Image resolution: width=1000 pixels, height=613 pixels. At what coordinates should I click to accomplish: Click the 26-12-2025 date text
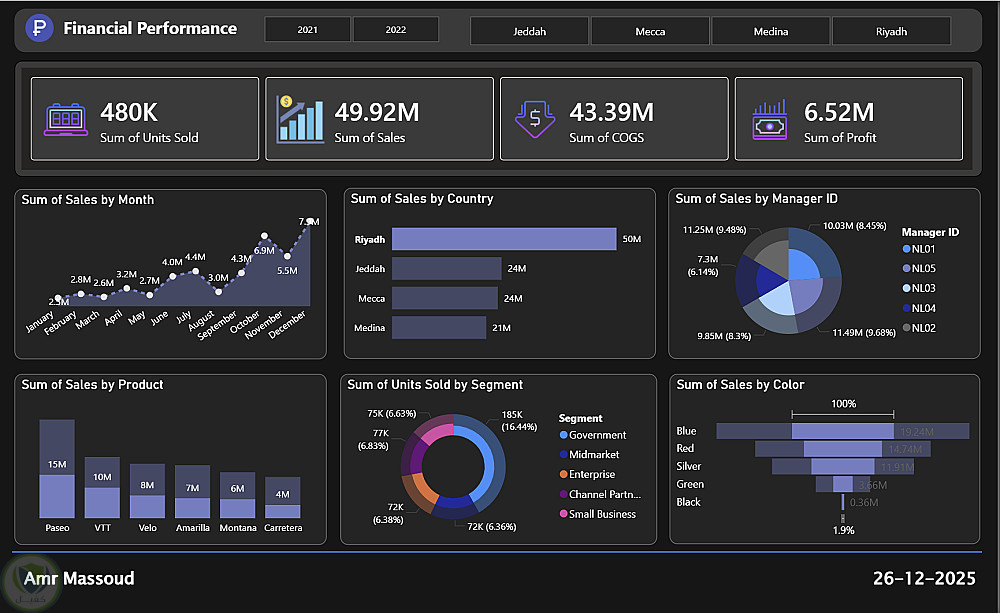point(924,579)
